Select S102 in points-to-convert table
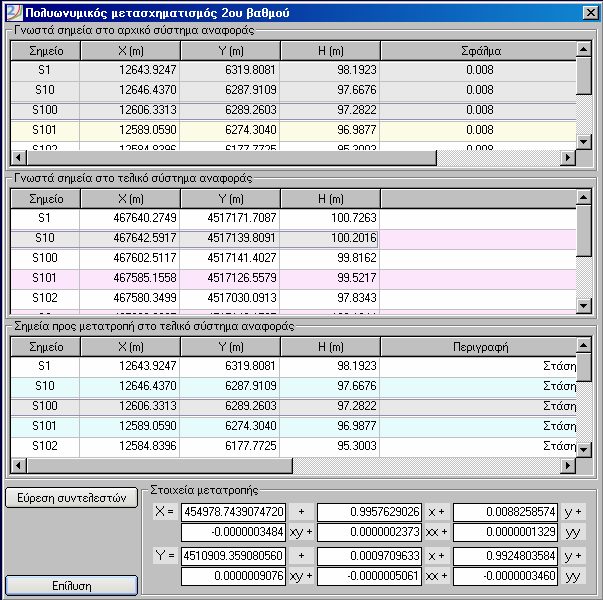Viewport: 603px width, 600px height. (x=45, y=446)
